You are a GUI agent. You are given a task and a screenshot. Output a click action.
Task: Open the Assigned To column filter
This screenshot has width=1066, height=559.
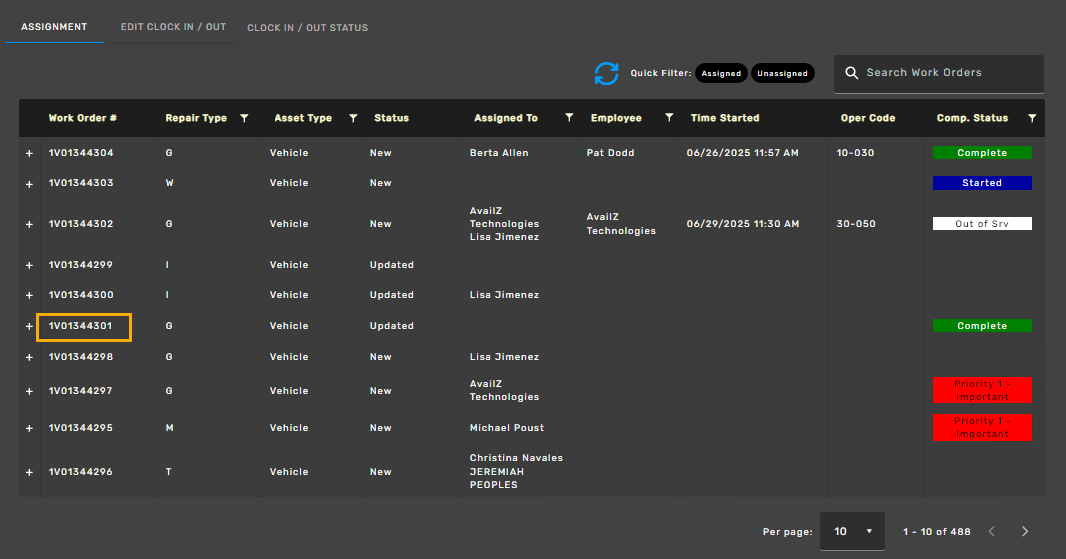[x=569, y=118]
